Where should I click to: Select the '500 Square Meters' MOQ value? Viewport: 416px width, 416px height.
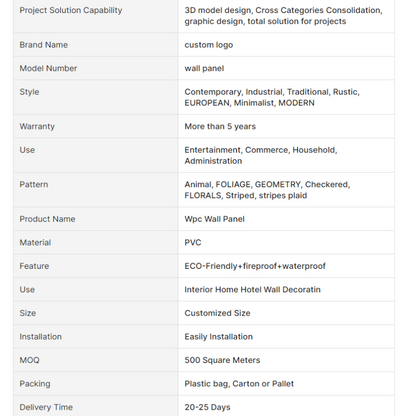(x=222, y=360)
